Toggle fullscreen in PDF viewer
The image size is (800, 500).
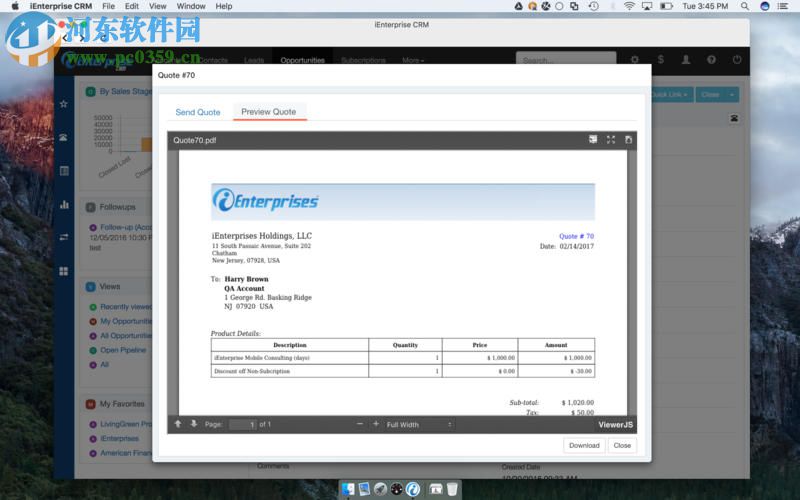pos(611,140)
